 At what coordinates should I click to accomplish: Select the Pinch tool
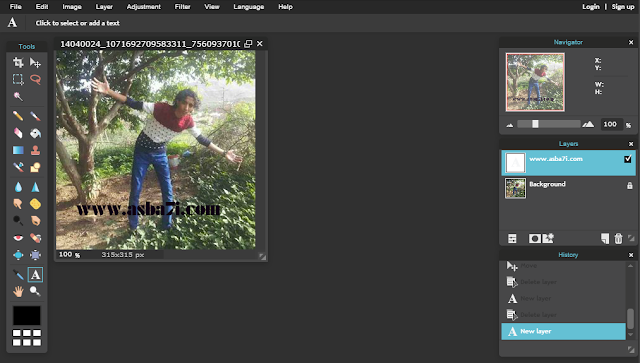click(36, 255)
